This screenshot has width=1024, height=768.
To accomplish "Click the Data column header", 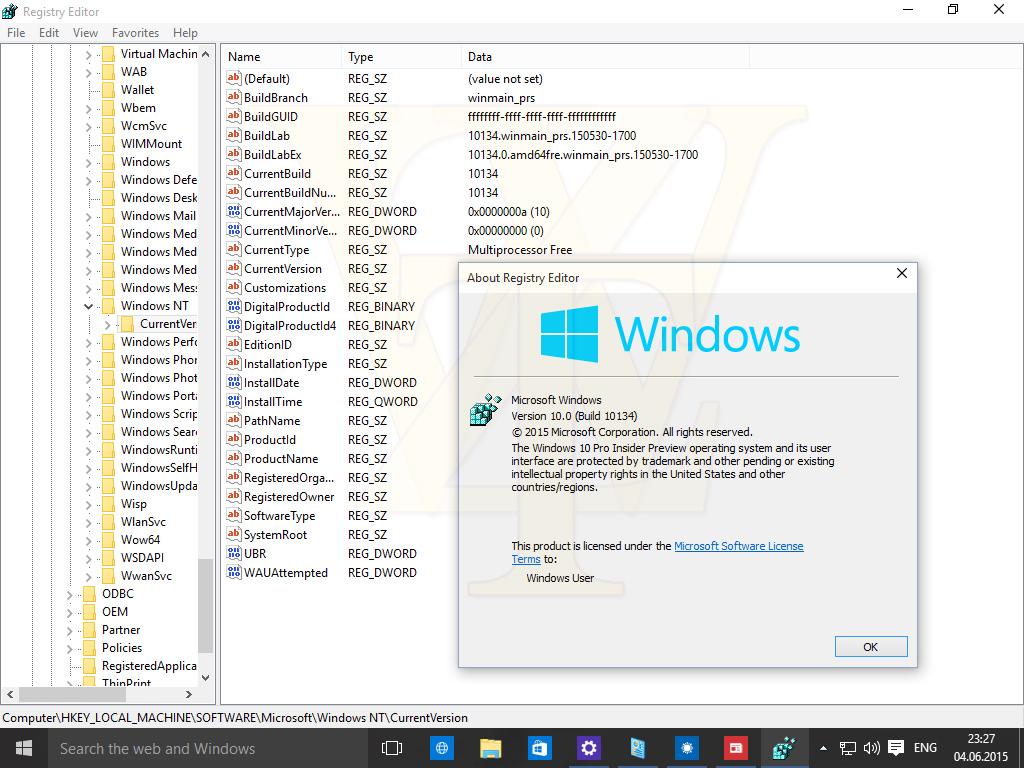I will (605, 57).
